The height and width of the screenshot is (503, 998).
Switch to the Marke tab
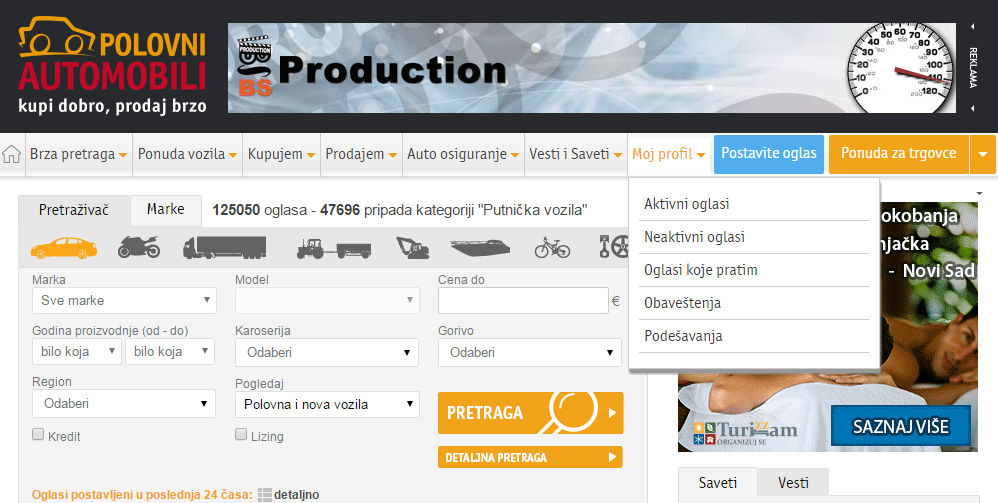click(165, 209)
